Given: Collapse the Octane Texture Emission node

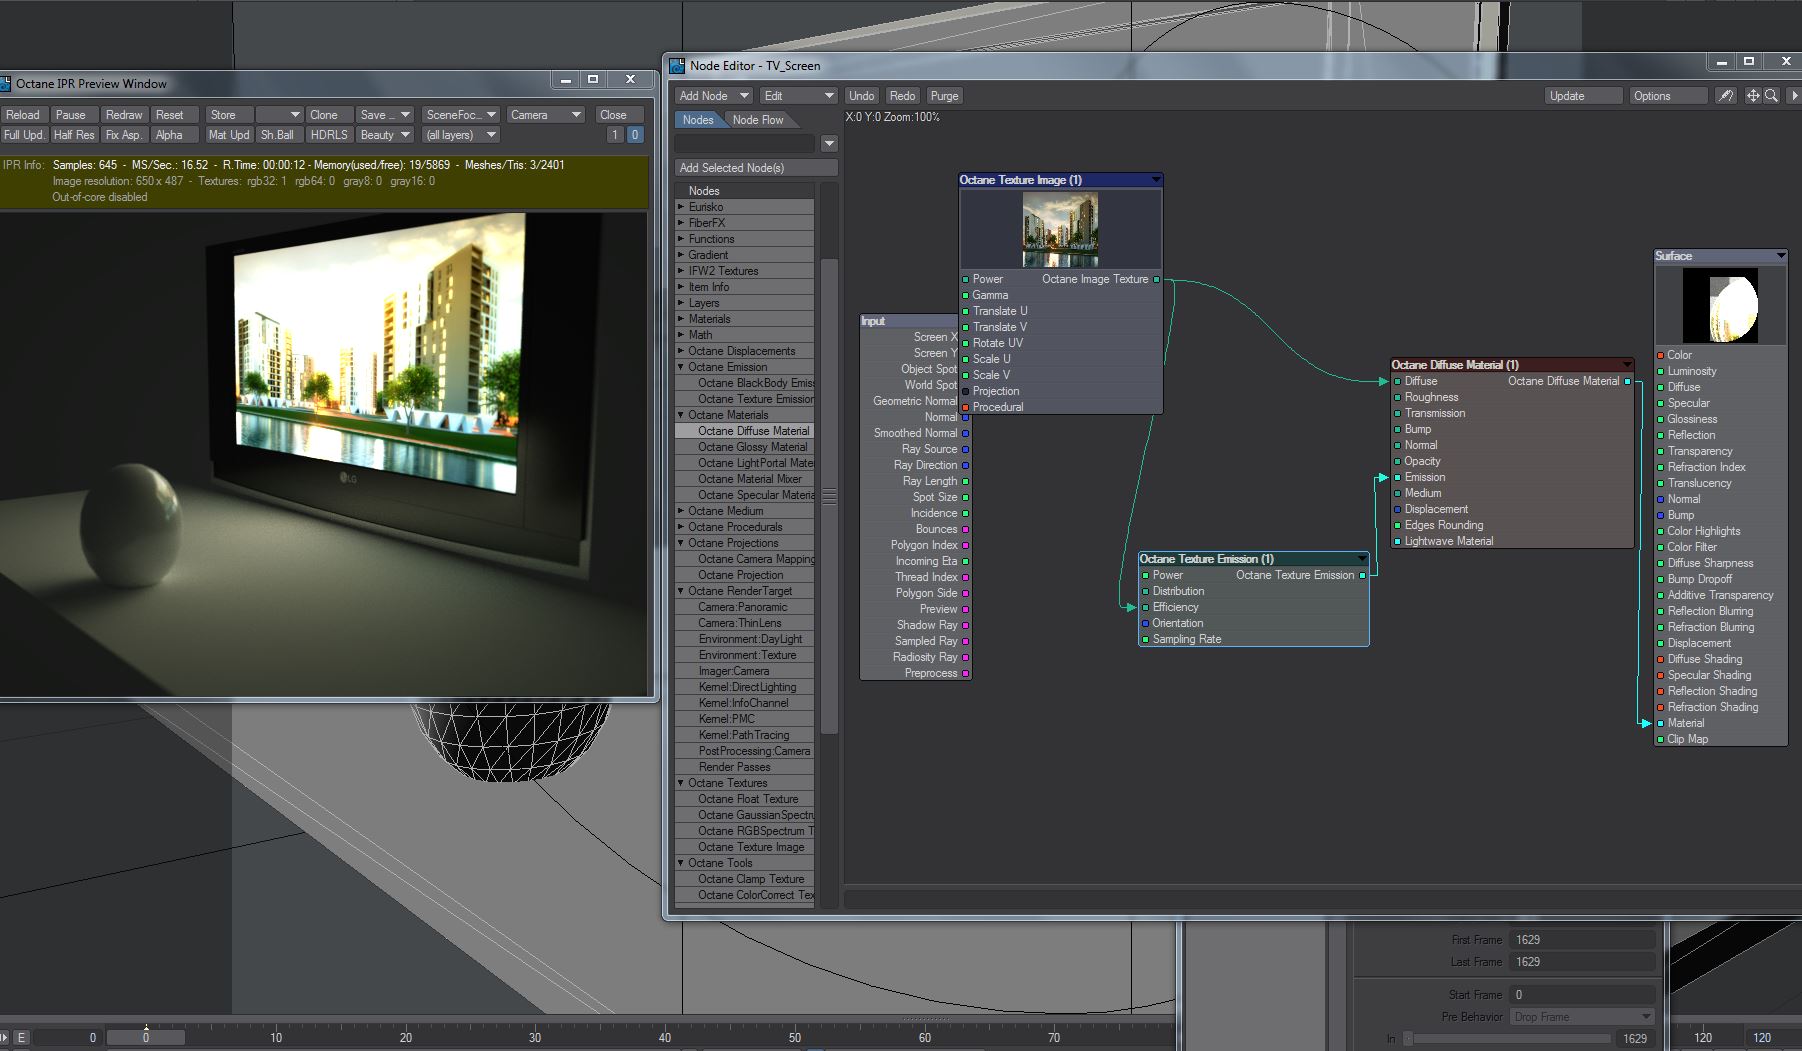Looking at the screenshot, I should pyautogui.click(x=1362, y=559).
